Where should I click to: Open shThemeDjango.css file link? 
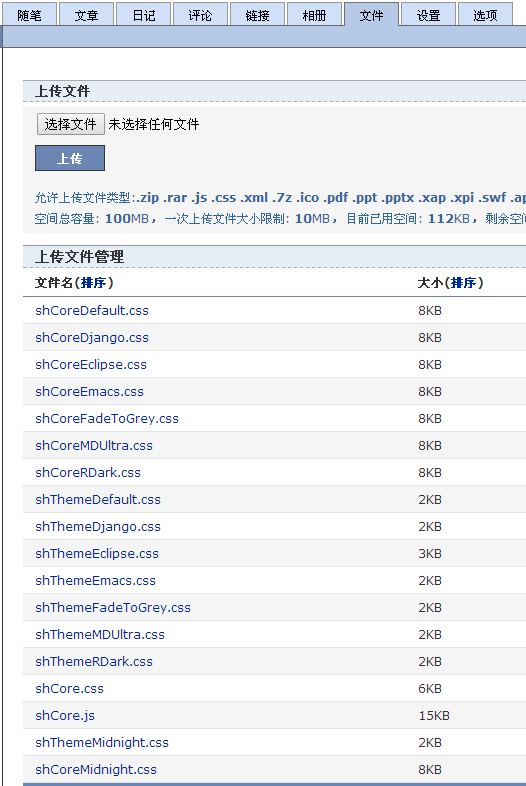coord(98,527)
